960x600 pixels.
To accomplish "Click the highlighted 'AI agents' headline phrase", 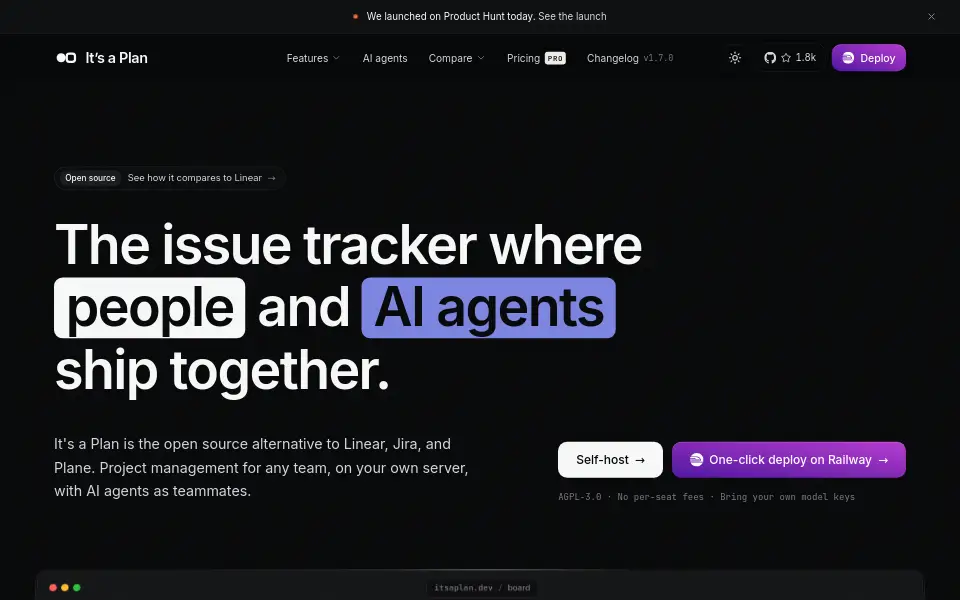I will click(488, 308).
